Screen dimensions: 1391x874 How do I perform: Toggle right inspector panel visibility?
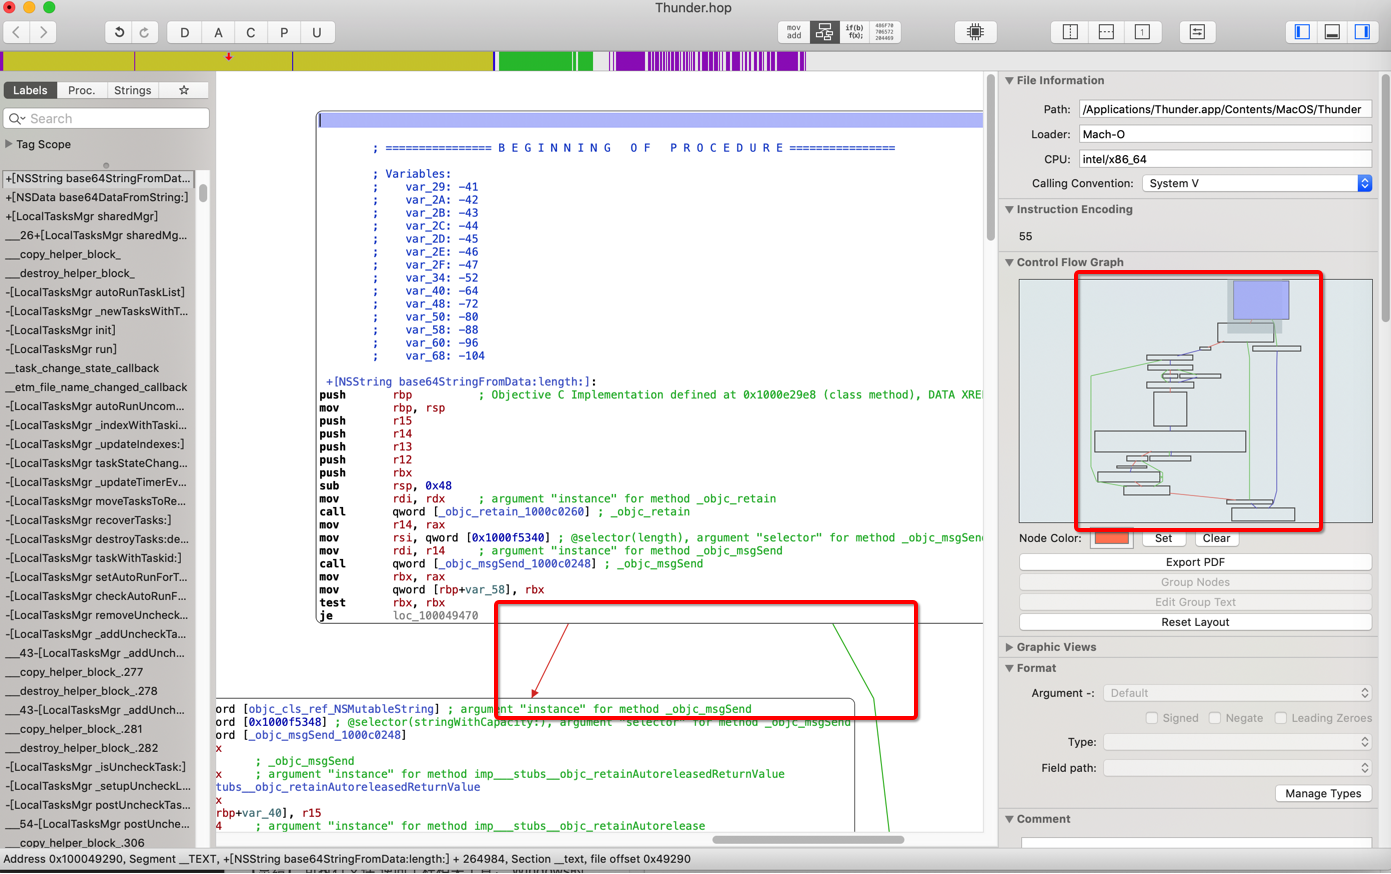click(1362, 32)
